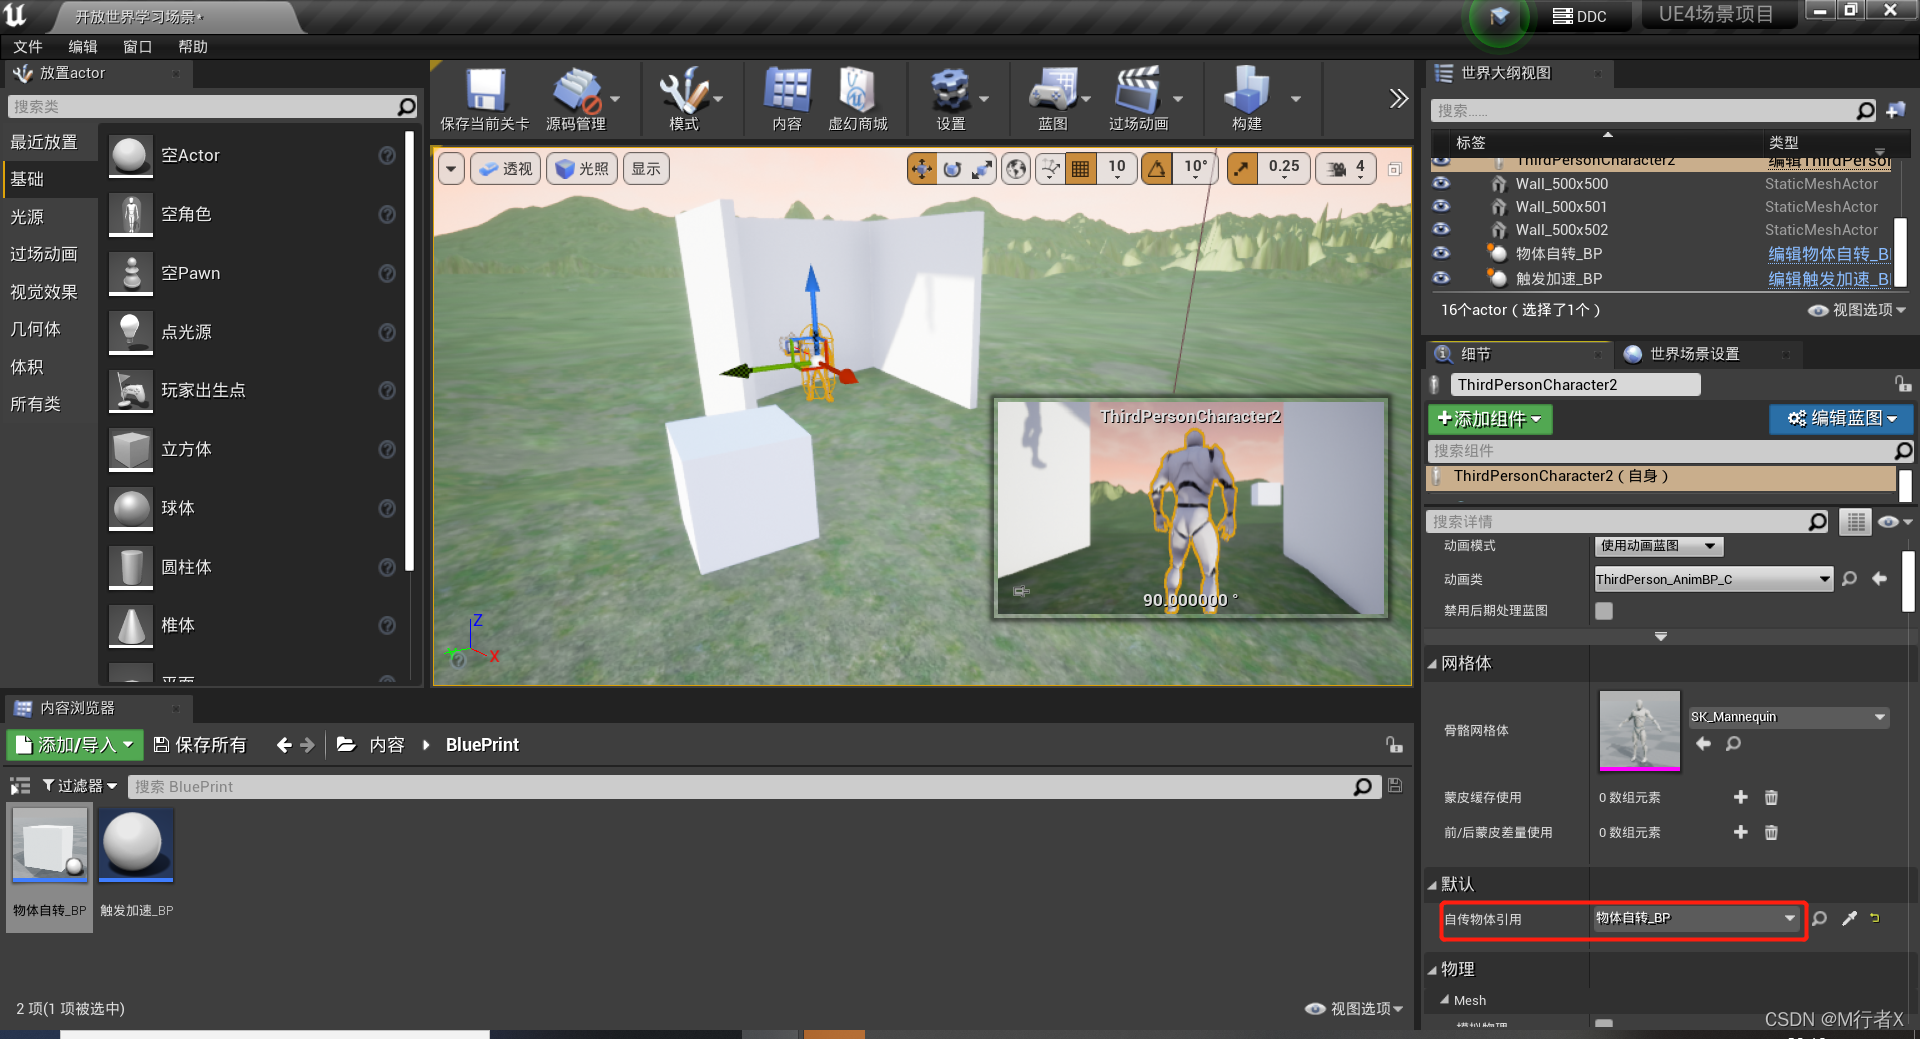
Task: Open the Content browser toolbar icon
Action: tap(787, 91)
